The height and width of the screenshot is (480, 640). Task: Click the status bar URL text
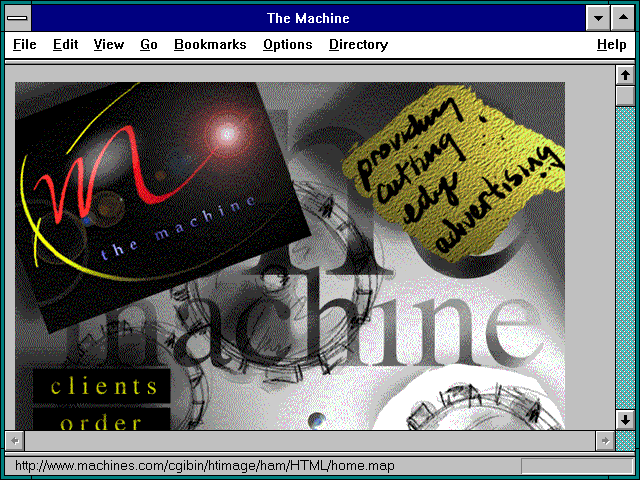click(x=204, y=466)
